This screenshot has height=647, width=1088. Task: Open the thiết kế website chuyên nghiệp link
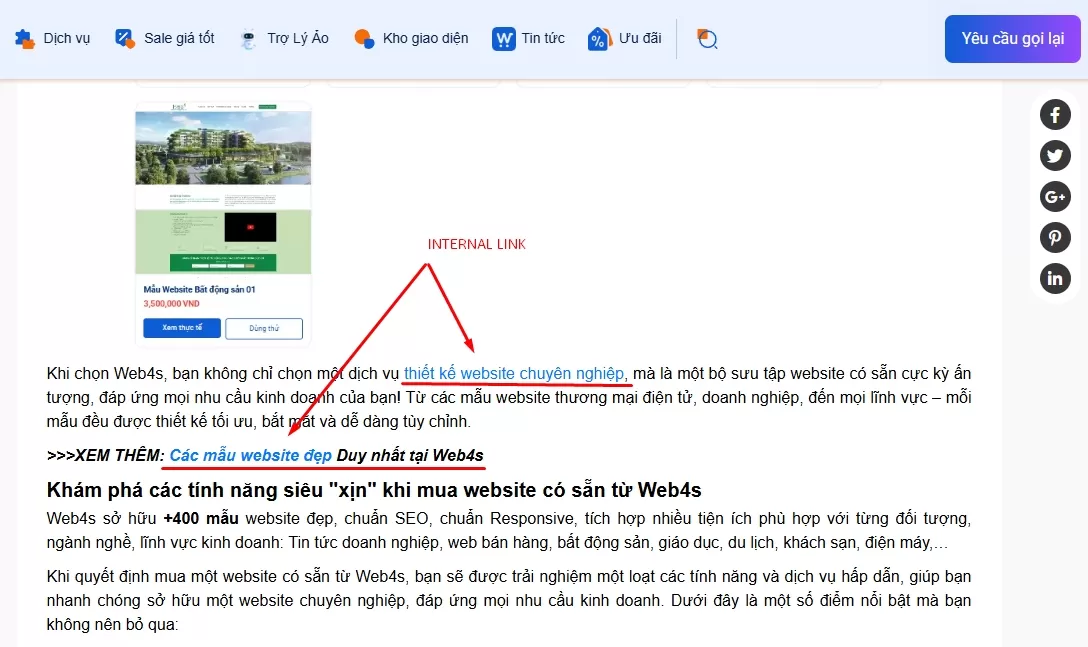[514, 373]
